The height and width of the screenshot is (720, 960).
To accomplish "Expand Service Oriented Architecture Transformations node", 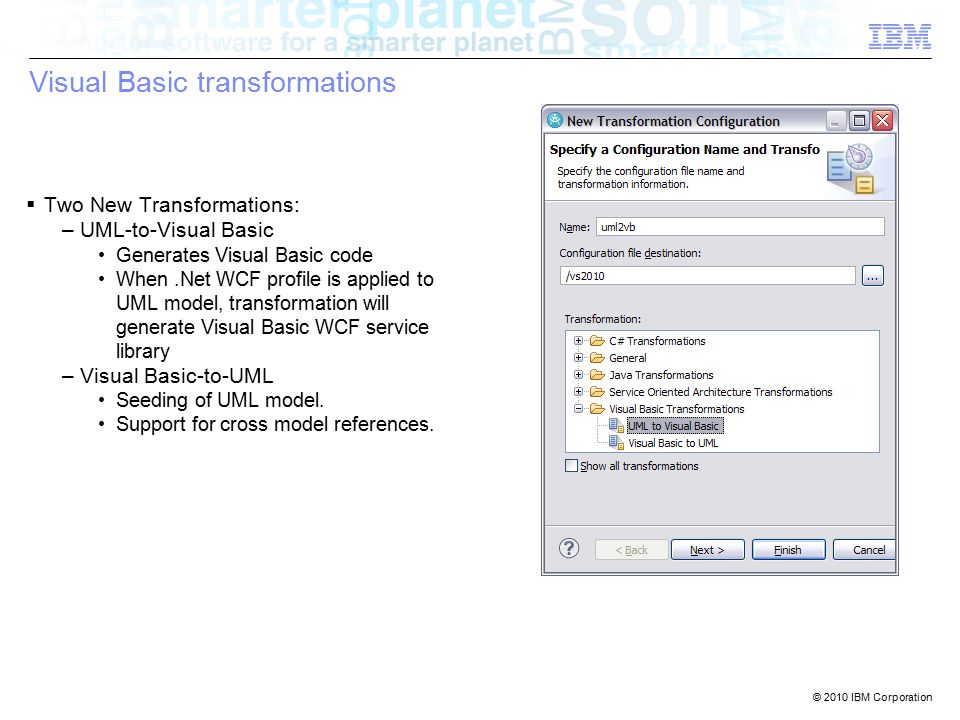I will [x=578, y=391].
